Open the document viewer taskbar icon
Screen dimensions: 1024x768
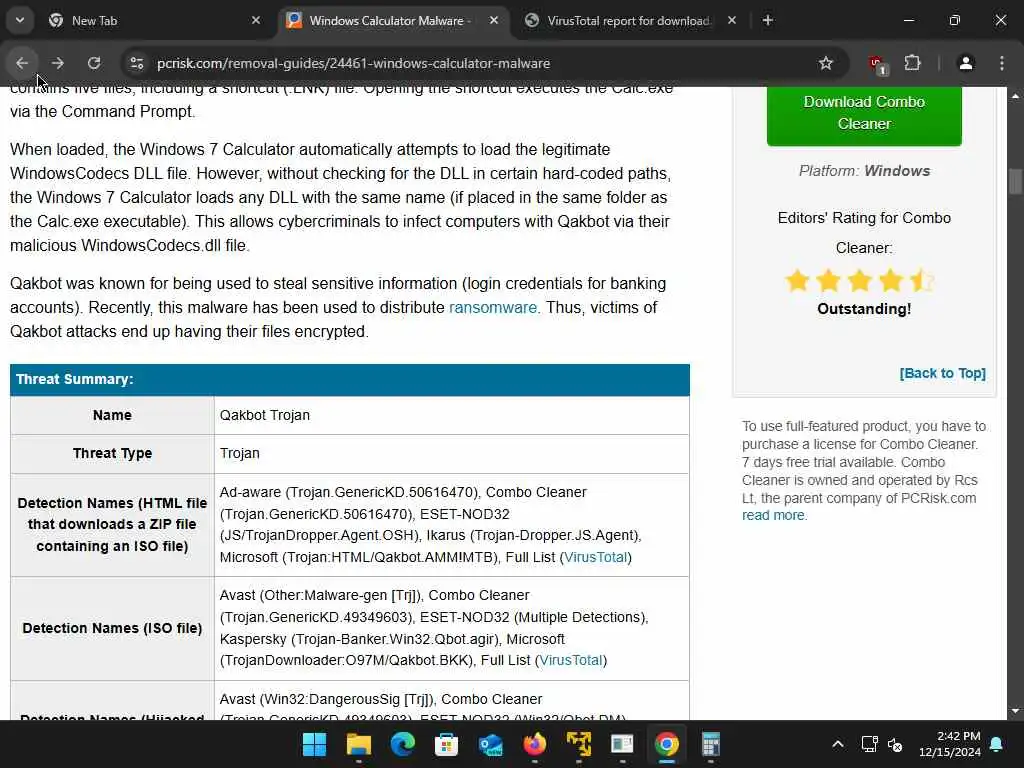(x=622, y=744)
